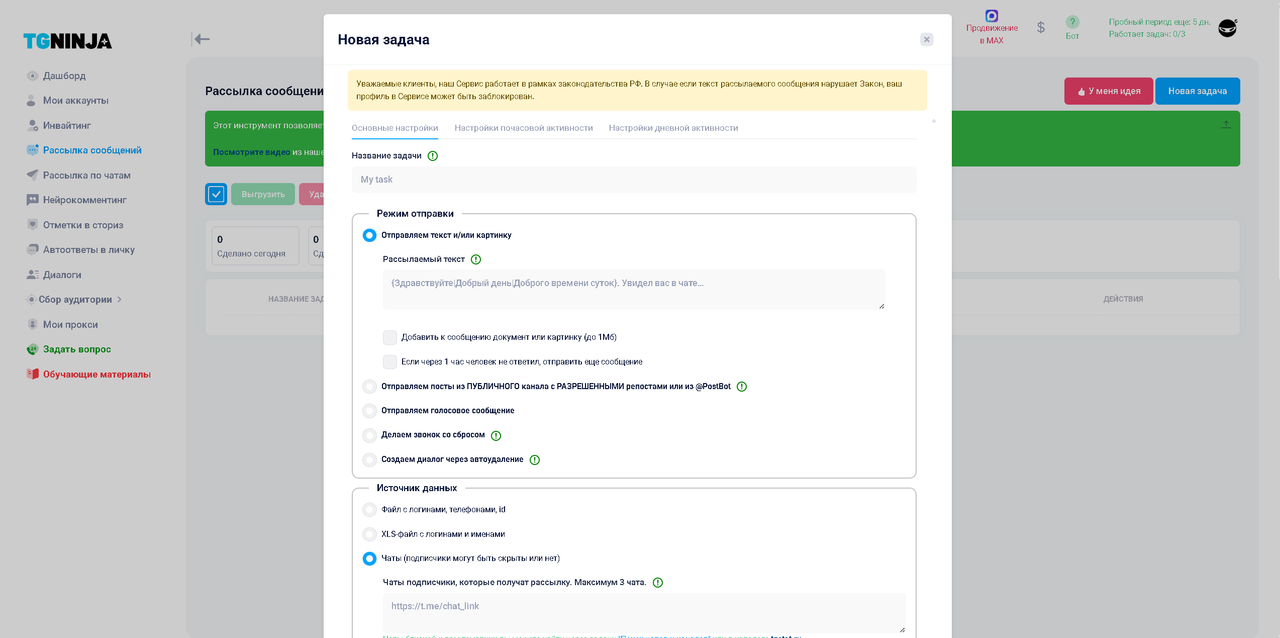The height and width of the screenshot is (638, 1280).
Task: Click the Отметки в сториз icon
Action: click(x=32, y=225)
